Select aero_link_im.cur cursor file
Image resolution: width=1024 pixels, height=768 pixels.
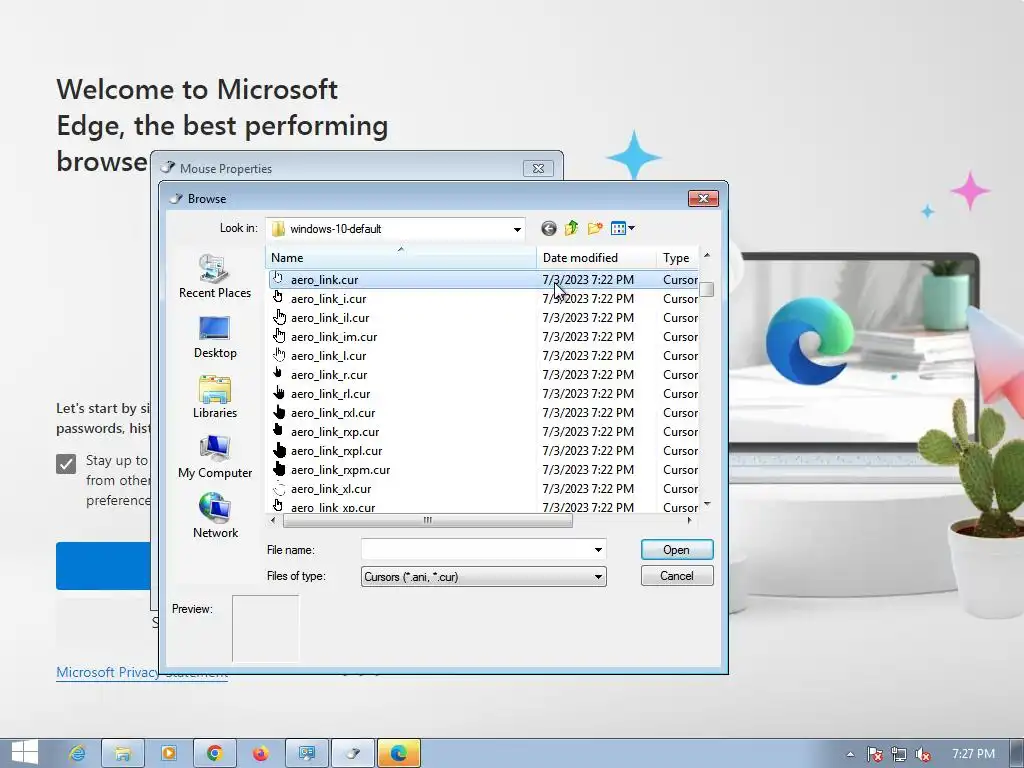[x=334, y=336]
